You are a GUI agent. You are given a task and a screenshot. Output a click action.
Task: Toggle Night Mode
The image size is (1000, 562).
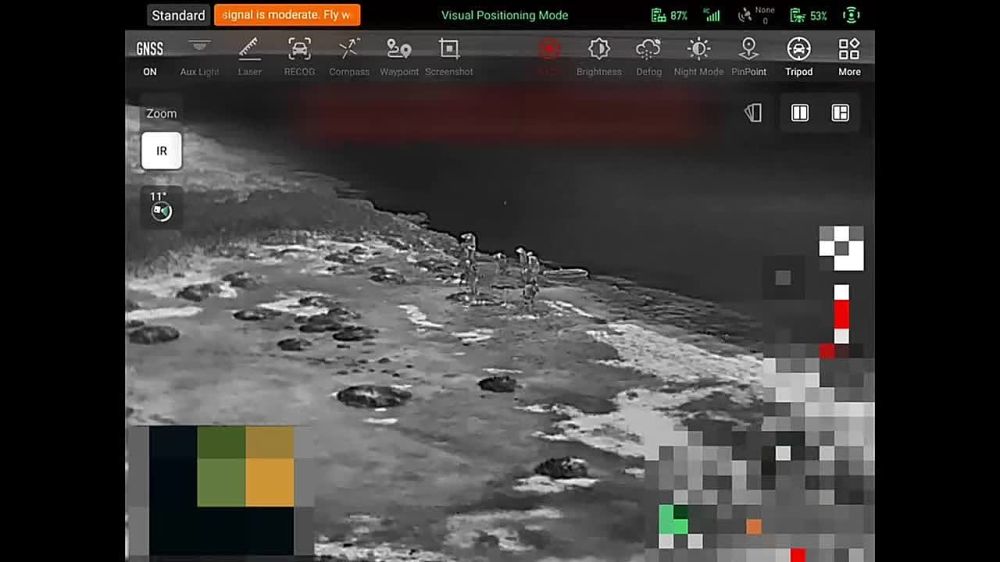pyautogui.click(x=698, y=57)
